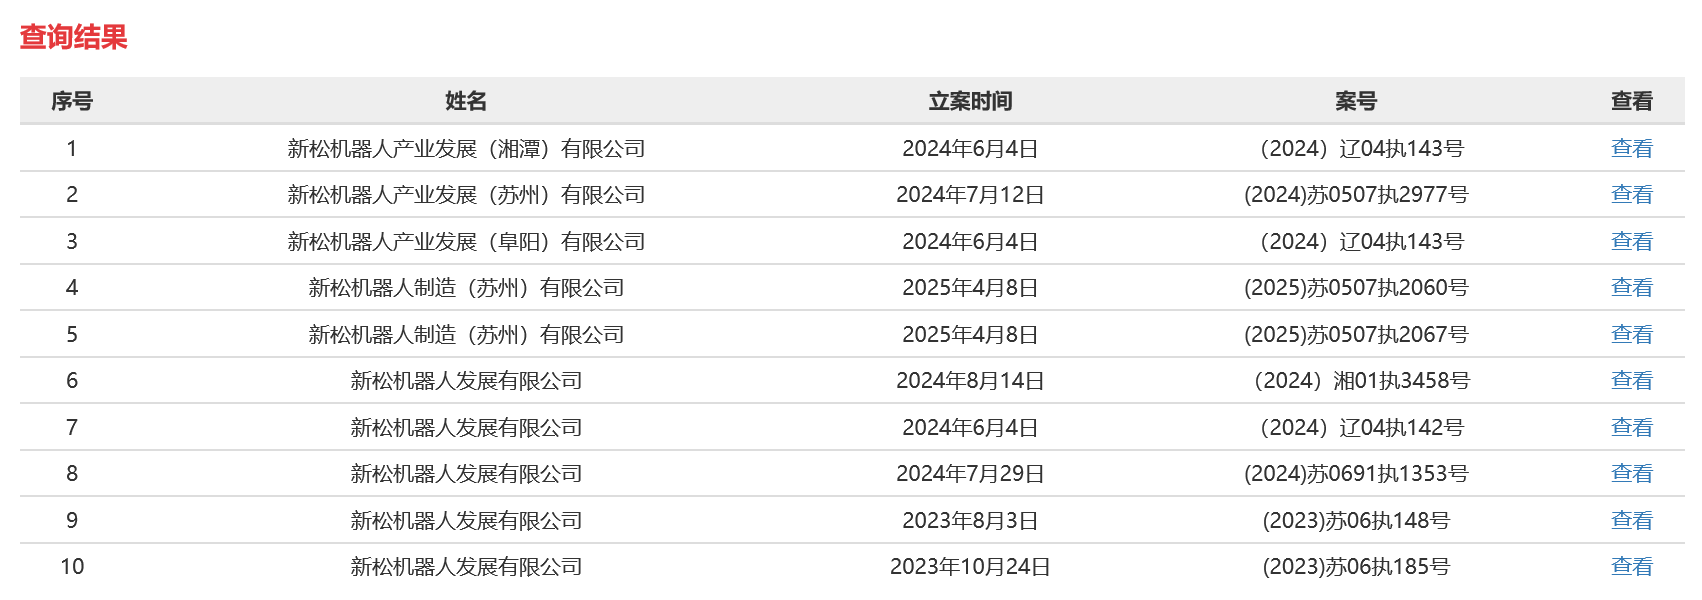View 苏06执148号 case details
This screenshot has width=1702, height=600.
pos(1631,520)
